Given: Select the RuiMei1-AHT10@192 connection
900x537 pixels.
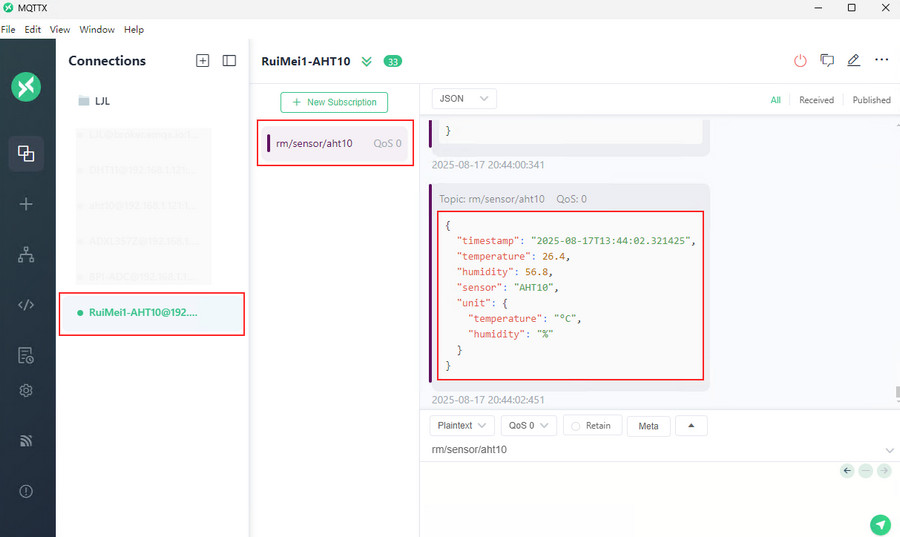Looking at the screenshot, I should (152, 313).
